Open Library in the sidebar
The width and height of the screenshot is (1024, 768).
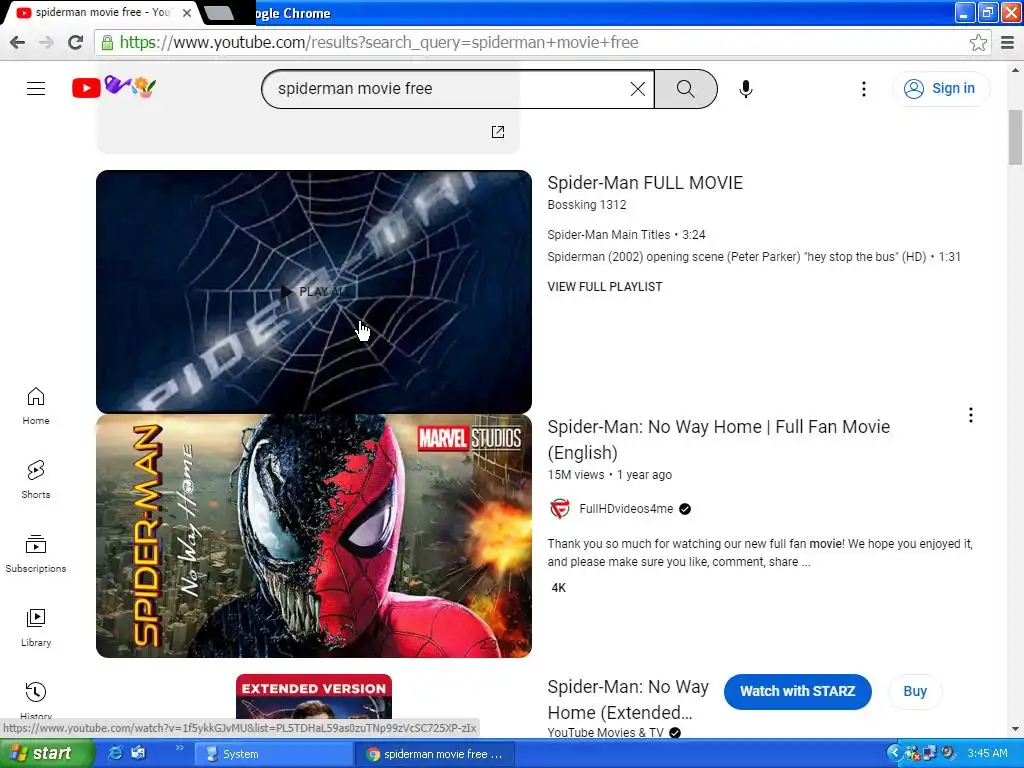coord(36,627)
